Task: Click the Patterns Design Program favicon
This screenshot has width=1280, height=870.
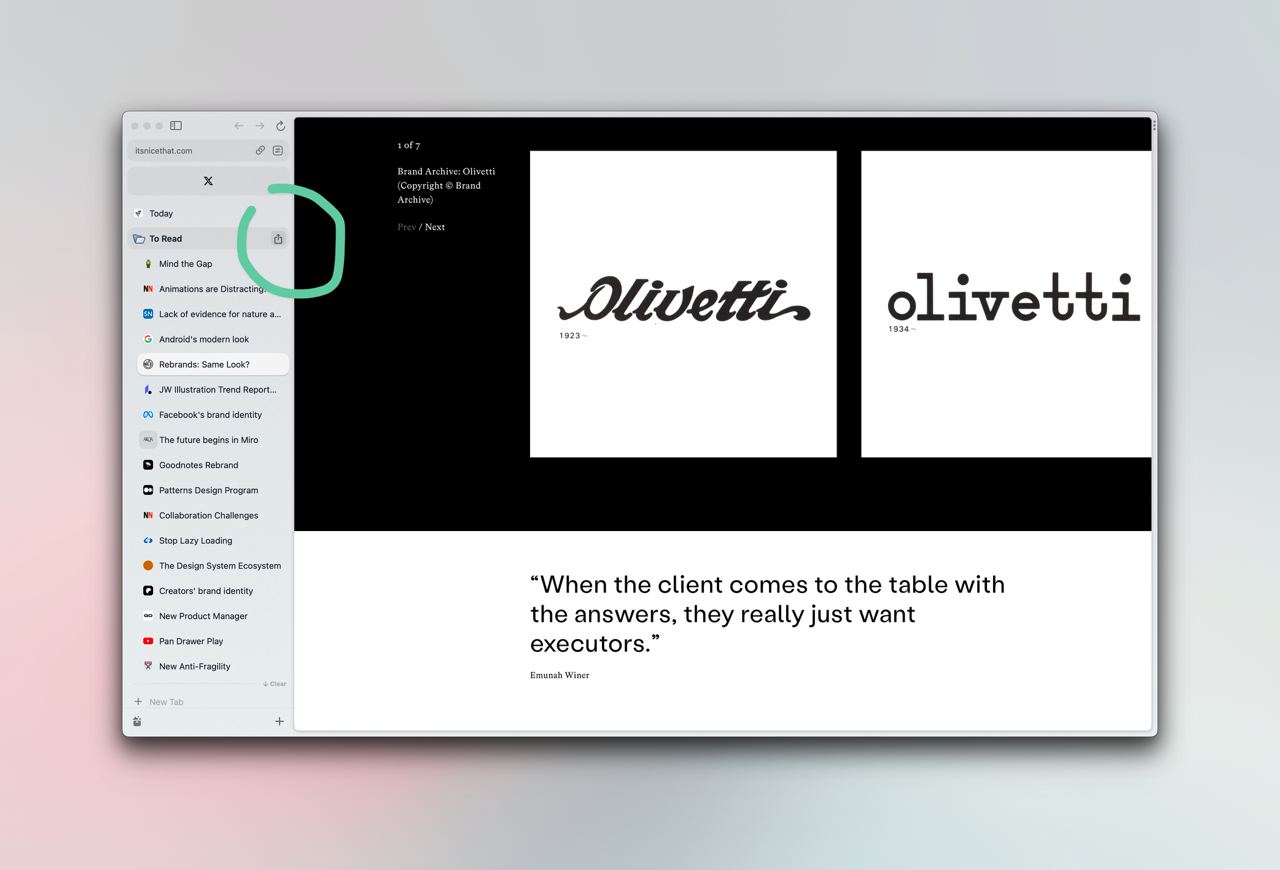Action: coord(148,490)
